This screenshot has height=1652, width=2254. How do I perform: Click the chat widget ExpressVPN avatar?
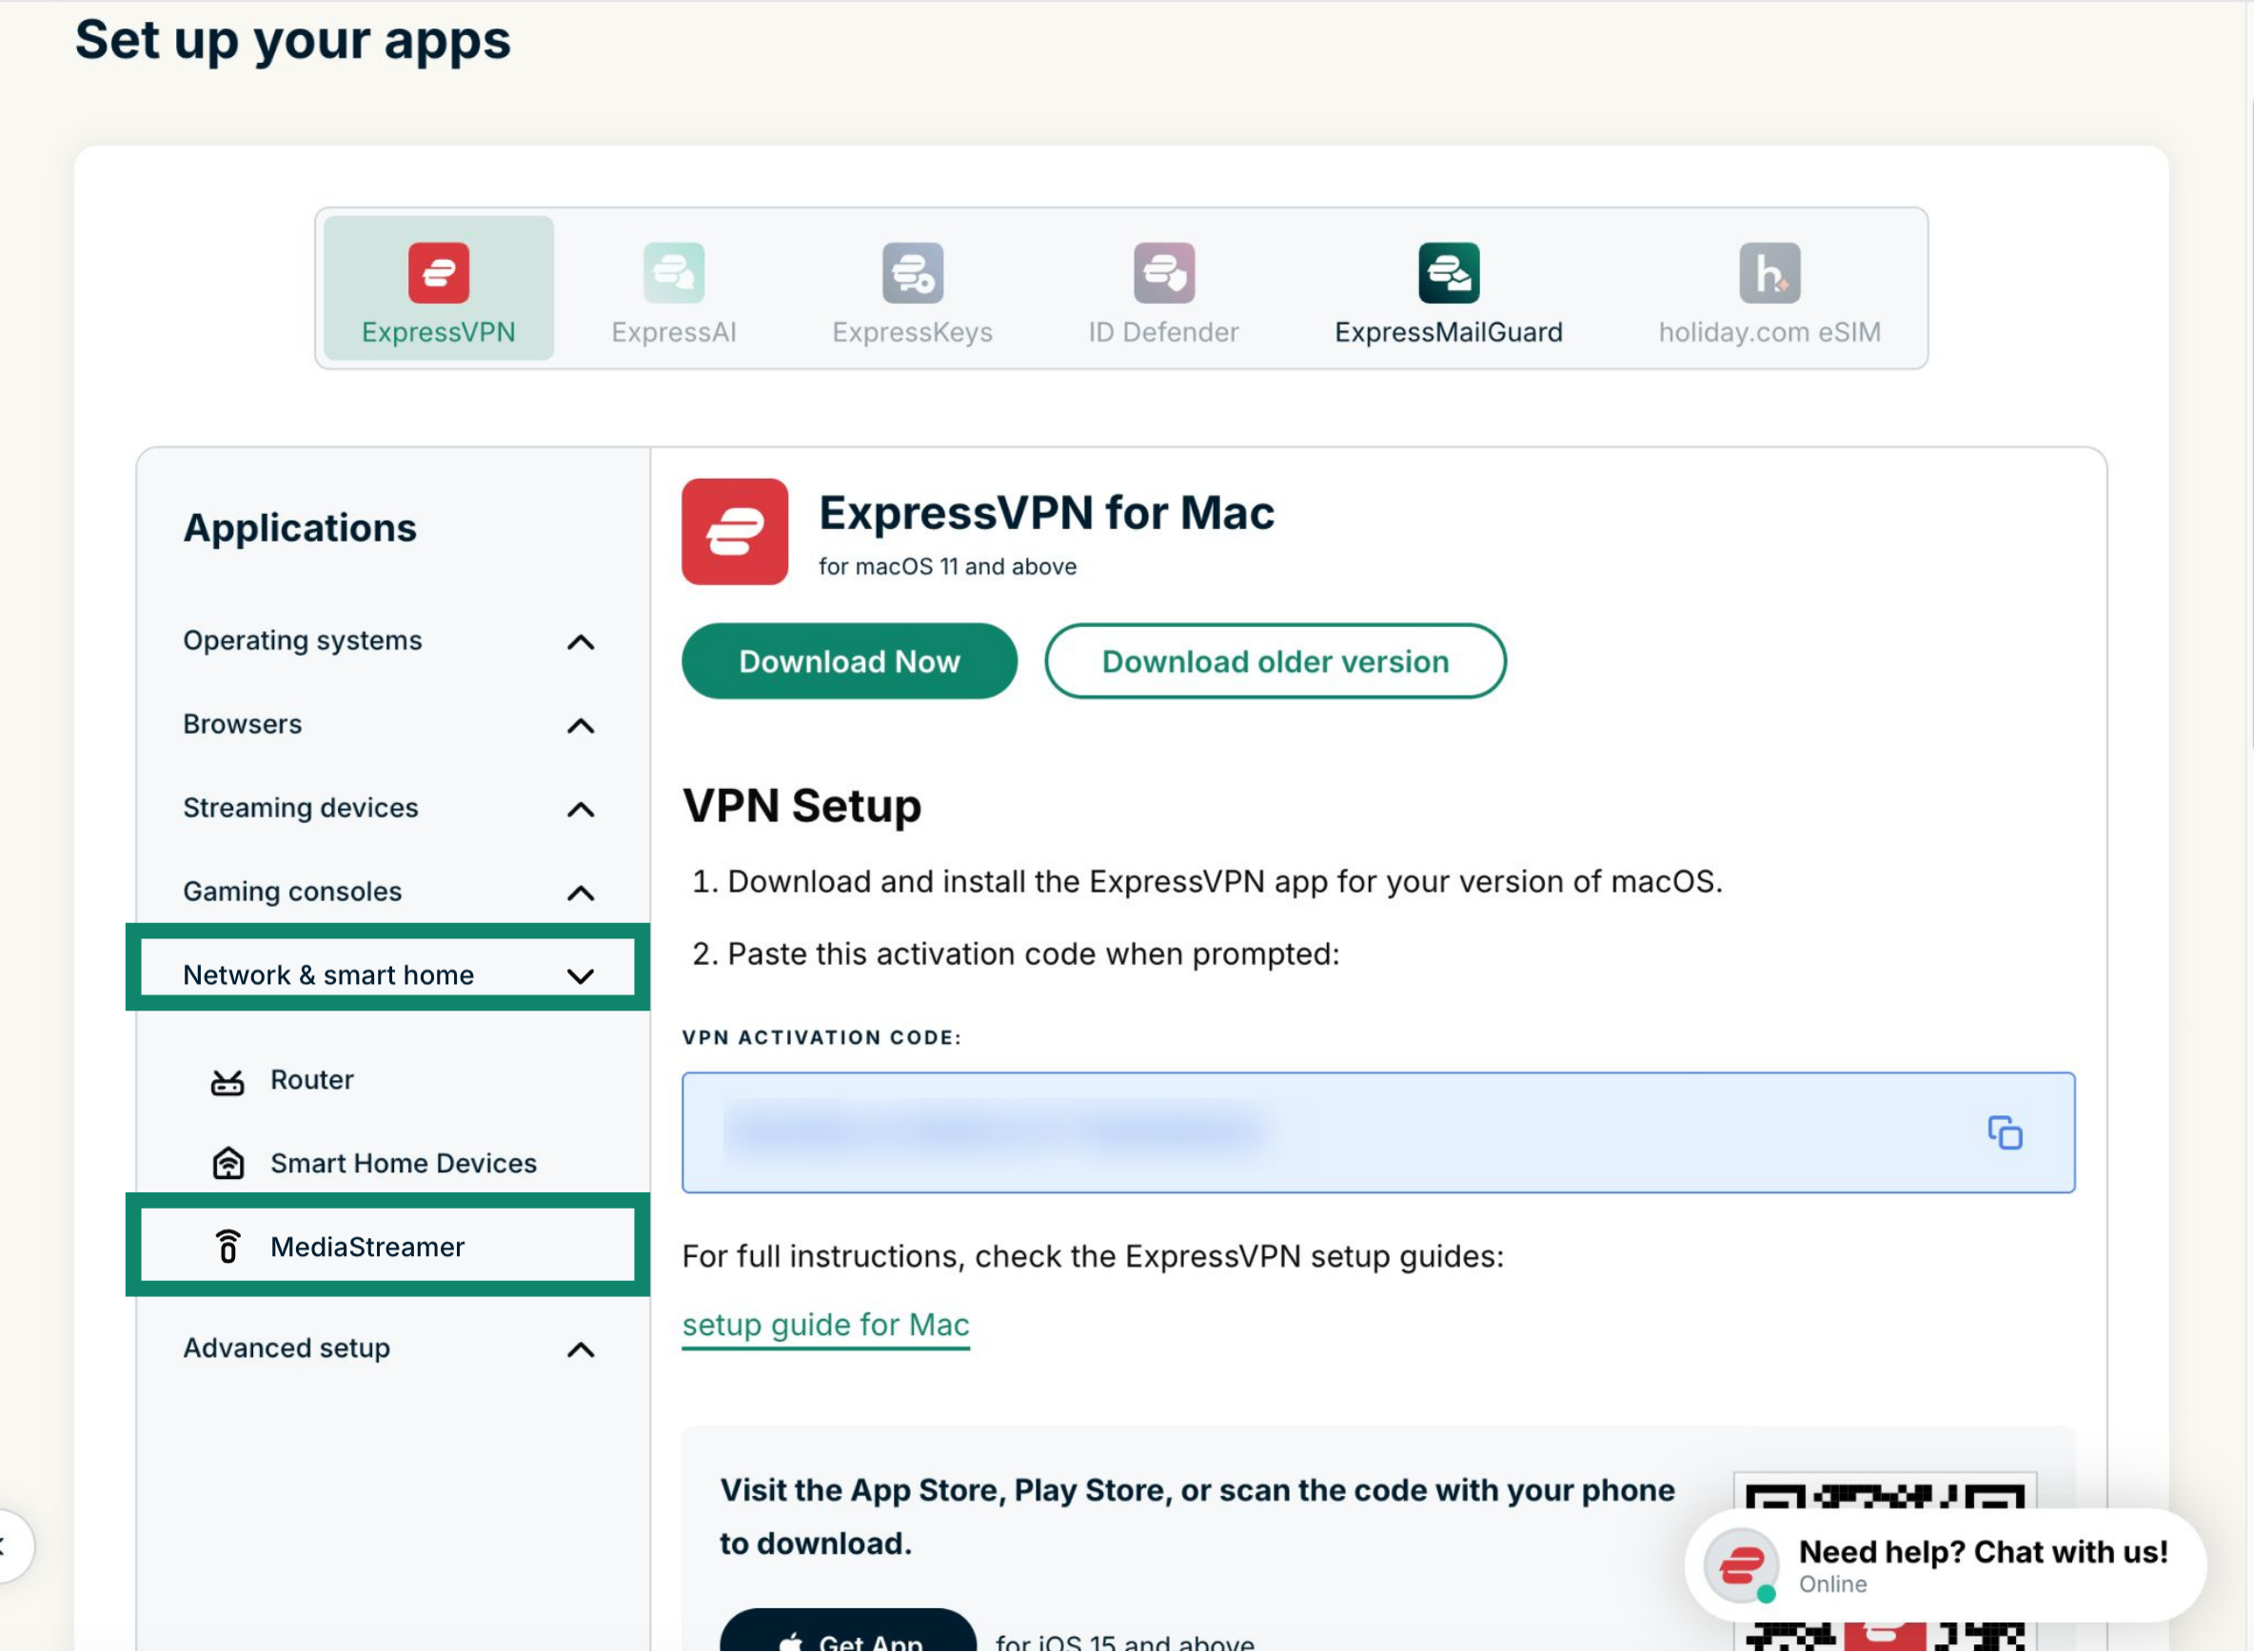1741,1566
